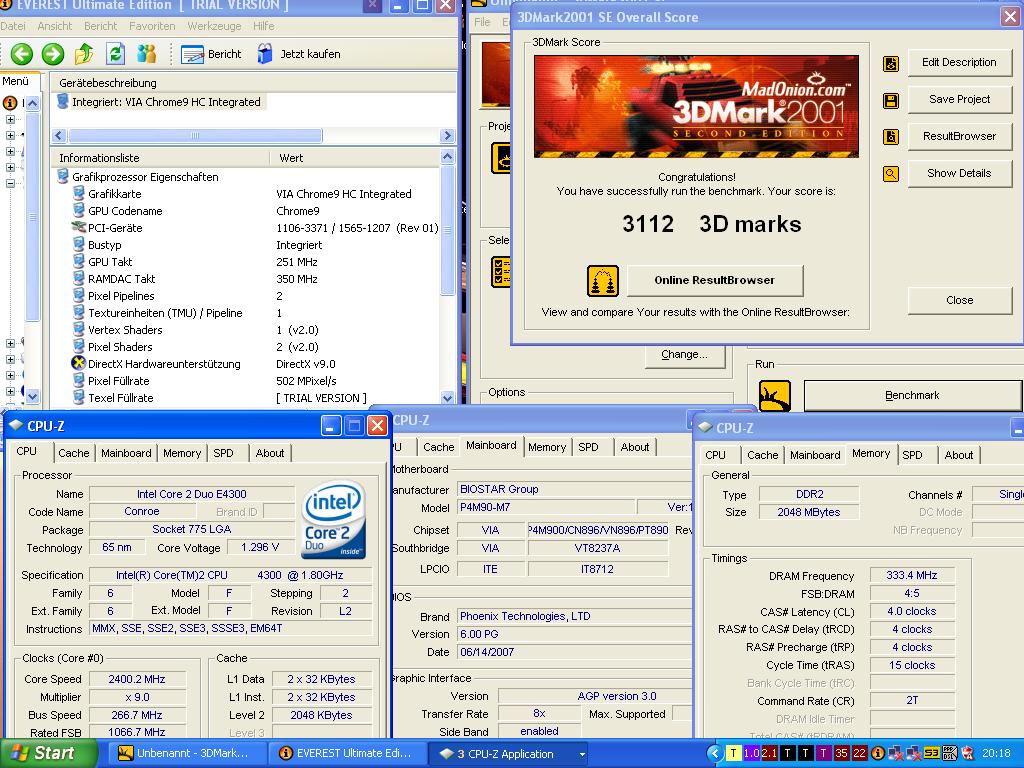The width and height of the screenshot is (1024, 768).
Task: Click the Benchmark run icon
Action: (775, 396)
